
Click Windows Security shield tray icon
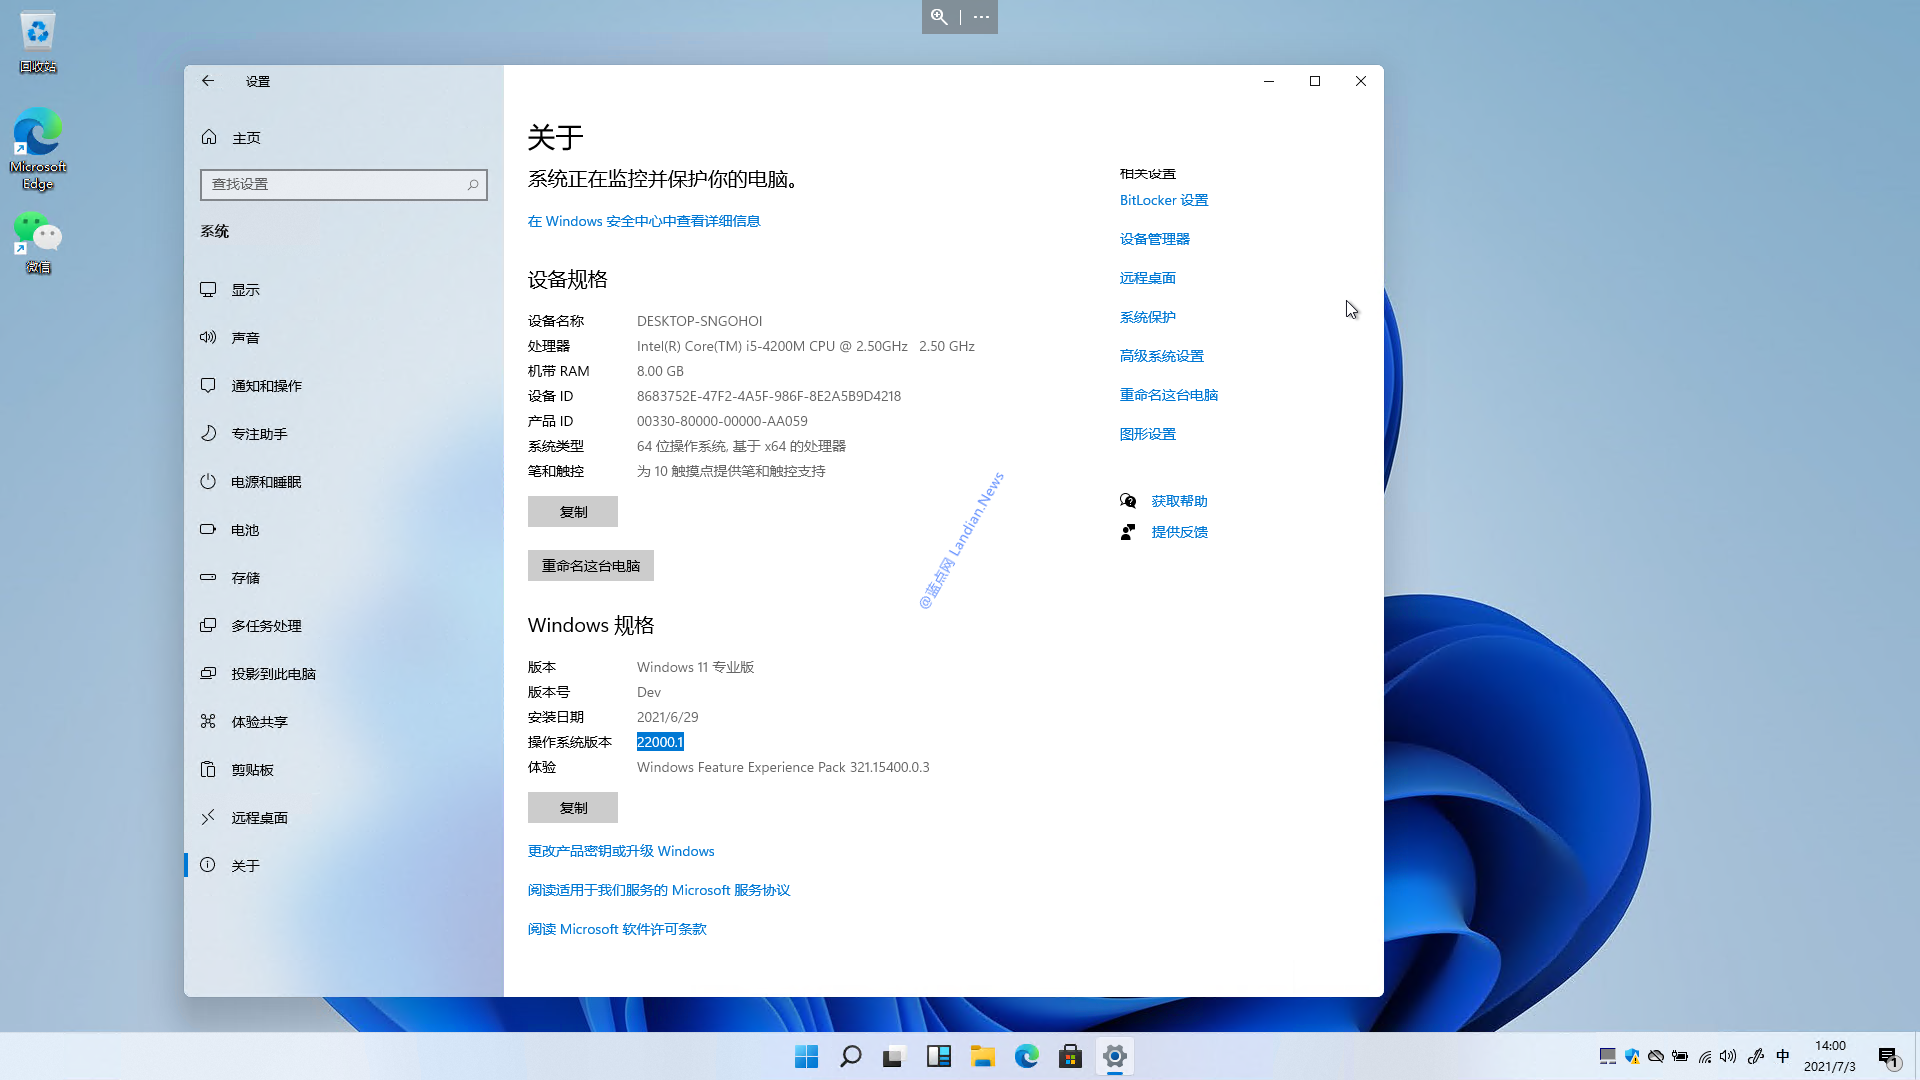coord(1632,1056)
